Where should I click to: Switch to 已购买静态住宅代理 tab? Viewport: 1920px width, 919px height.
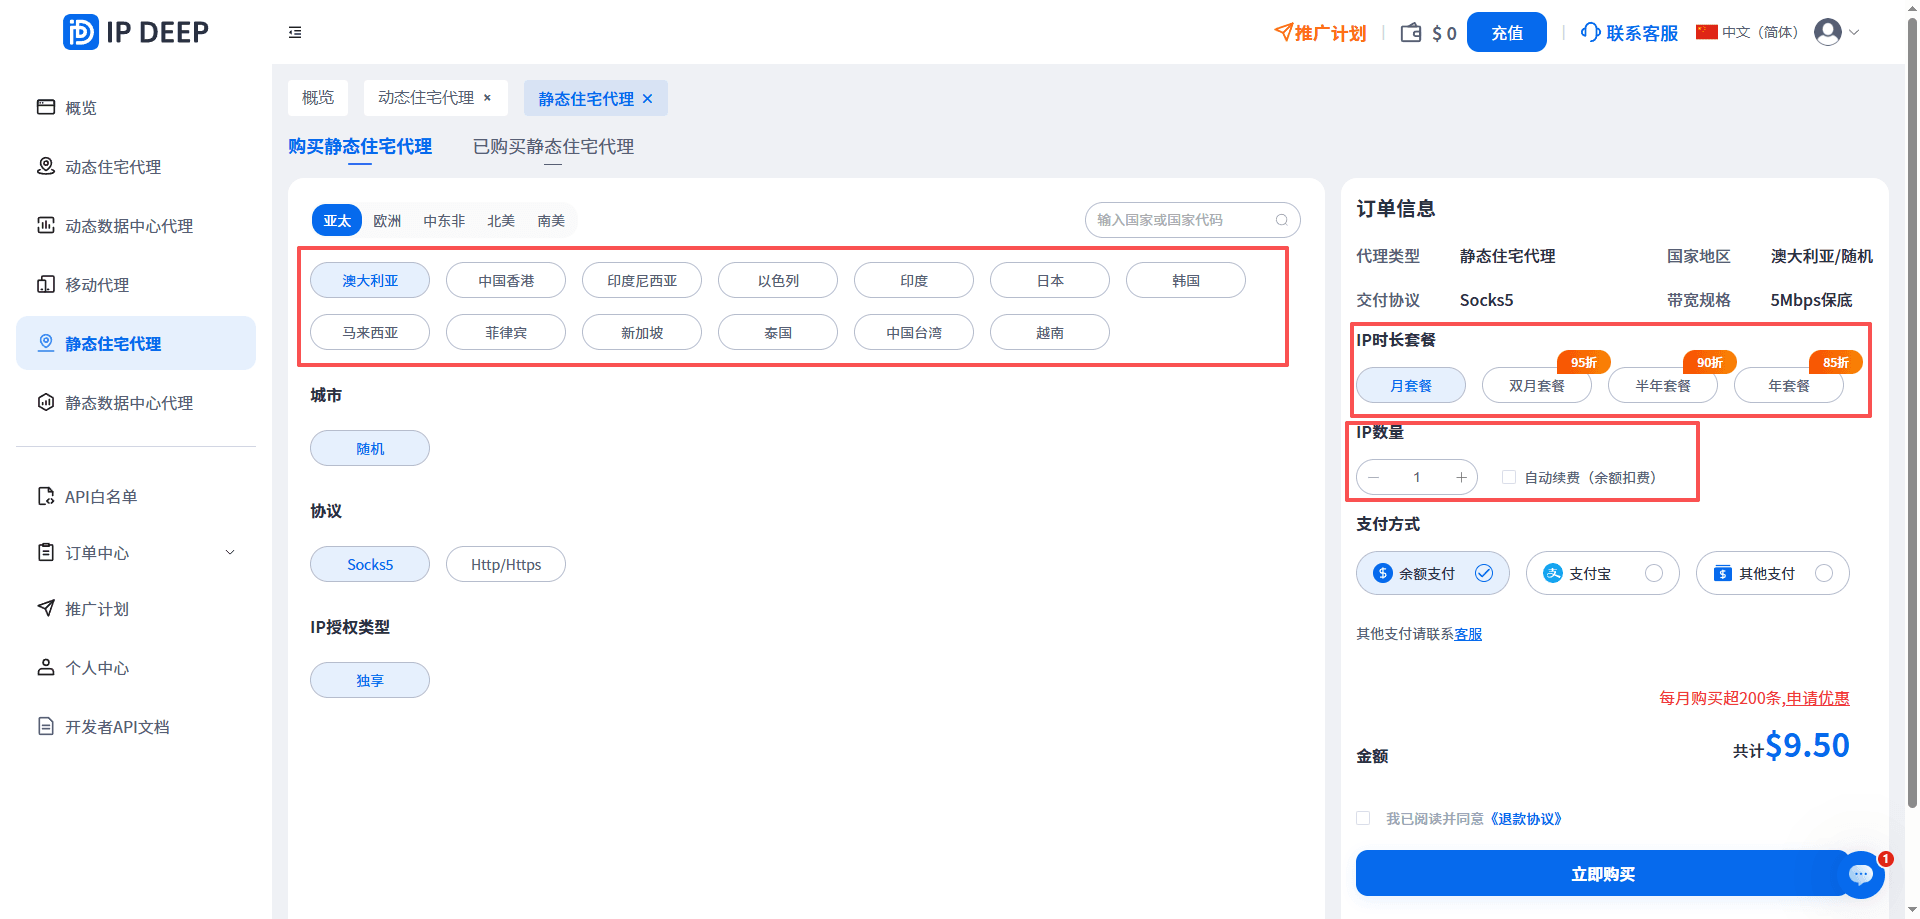point(553,147)
